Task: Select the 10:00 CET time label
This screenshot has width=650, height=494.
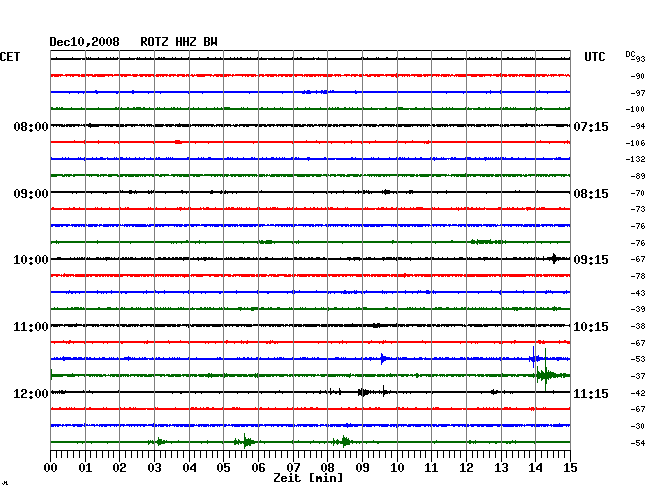Action: point(31,260)
